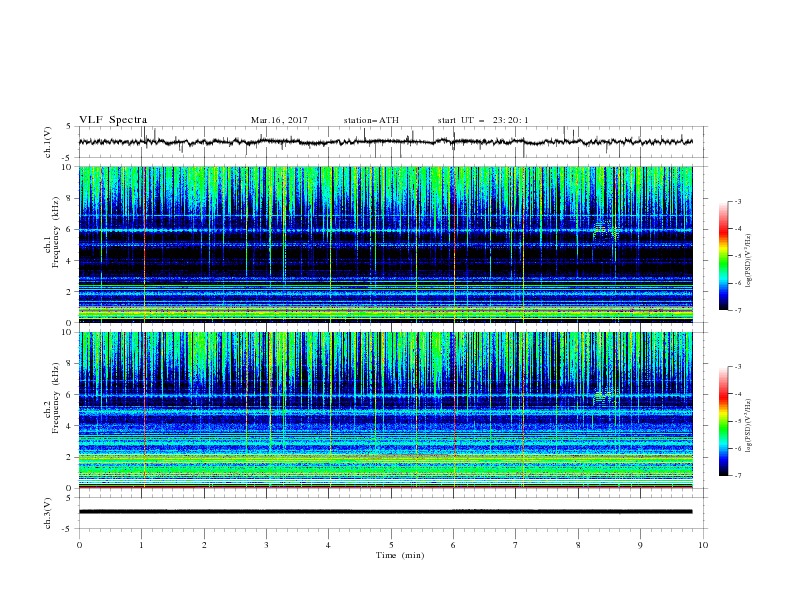
Task: Click time-axis tick label "5"
Action: 391,545
